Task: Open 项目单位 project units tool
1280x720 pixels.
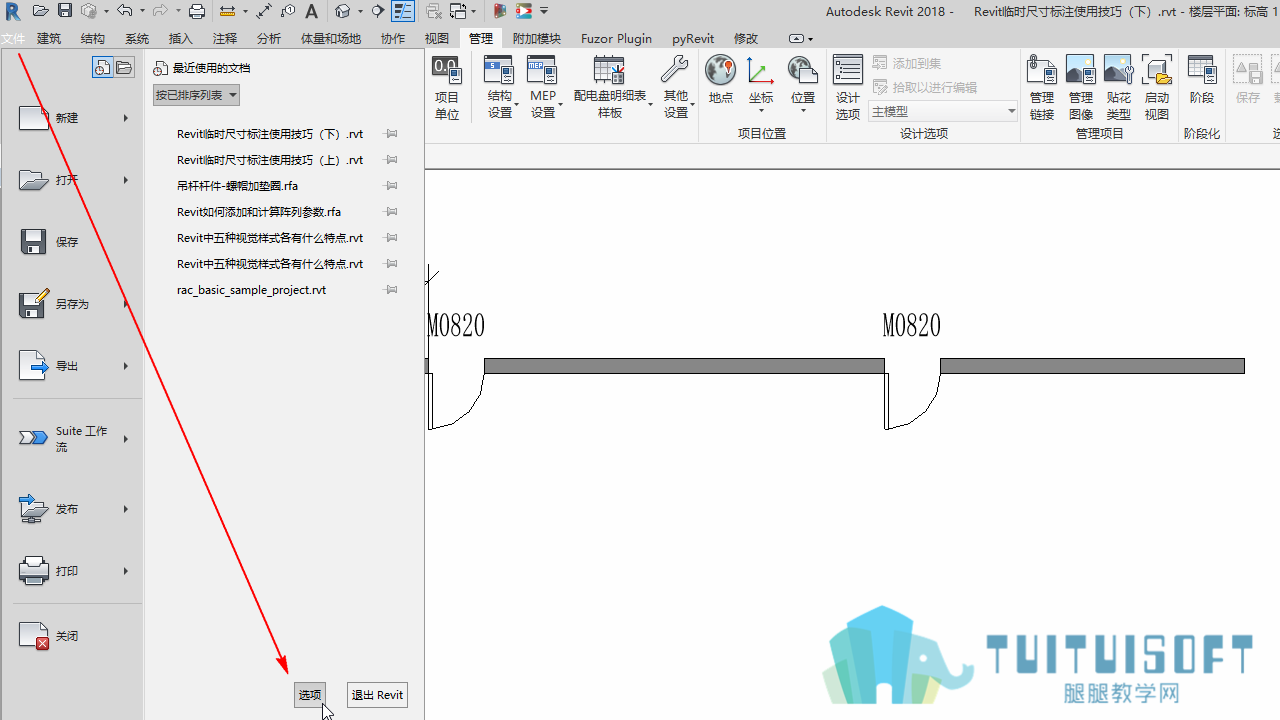Action: click(446, 88)
